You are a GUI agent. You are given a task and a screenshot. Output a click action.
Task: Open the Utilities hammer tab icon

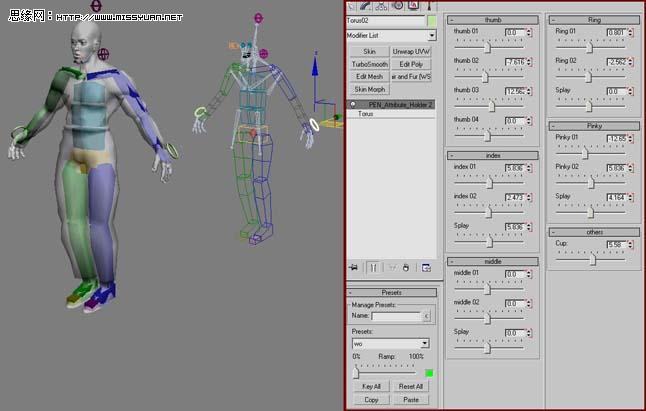click(x=428, y=5)
